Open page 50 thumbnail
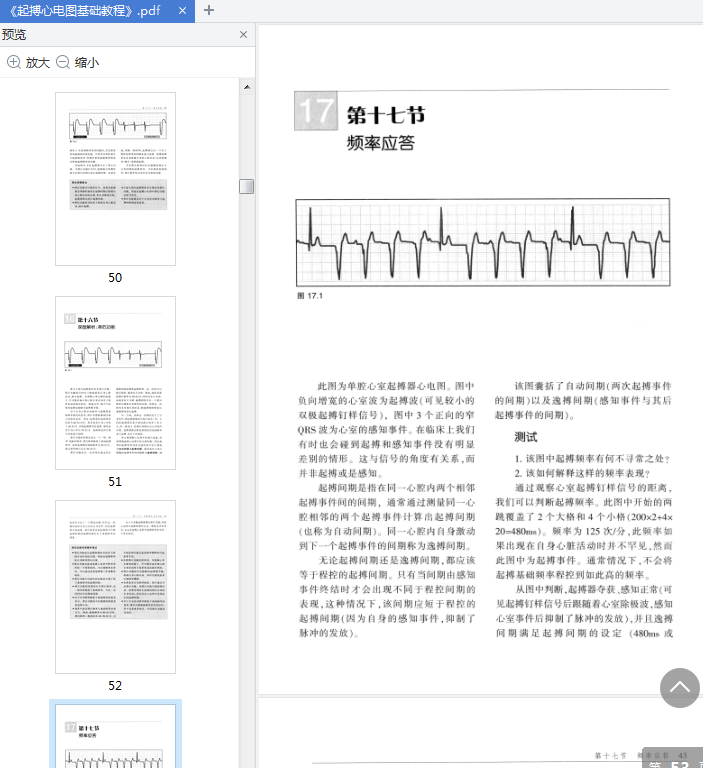This screenshot has height=768, width=703. tap(115, 179)
